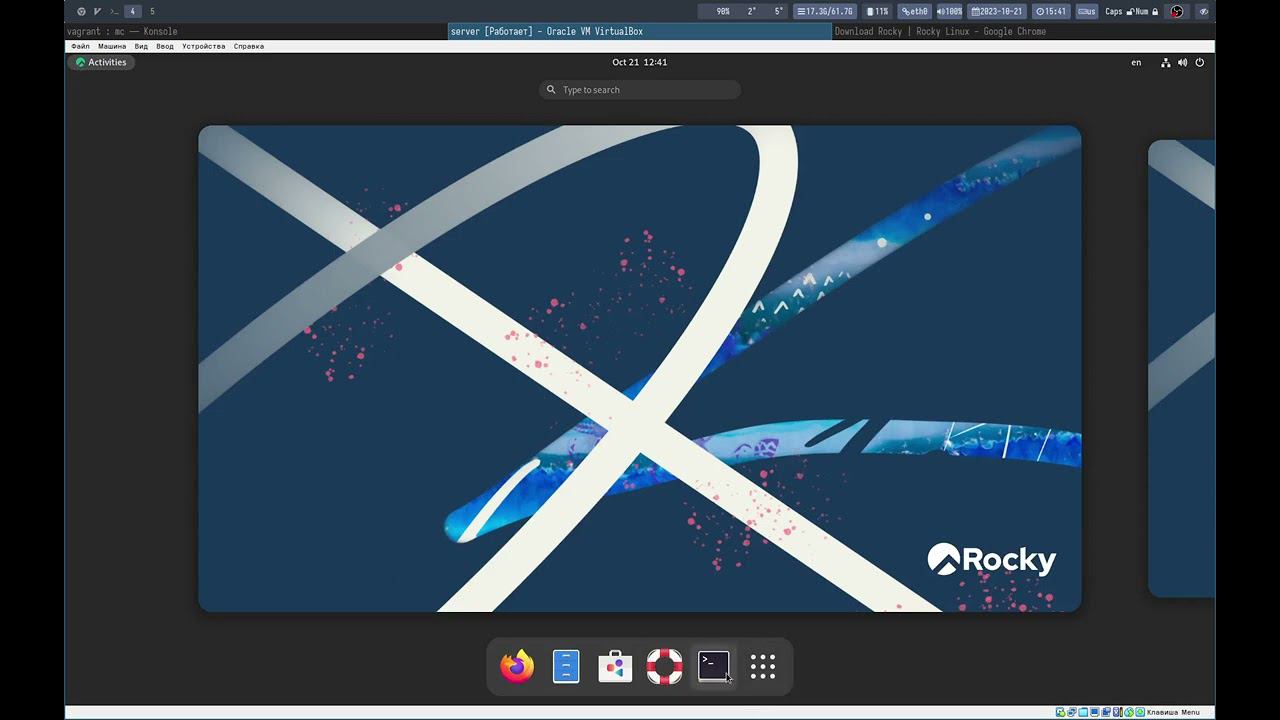The width and height of the screenshot is (1280, 720).
Task: Open the Машина menu
Action: click(x=112, y=46)
